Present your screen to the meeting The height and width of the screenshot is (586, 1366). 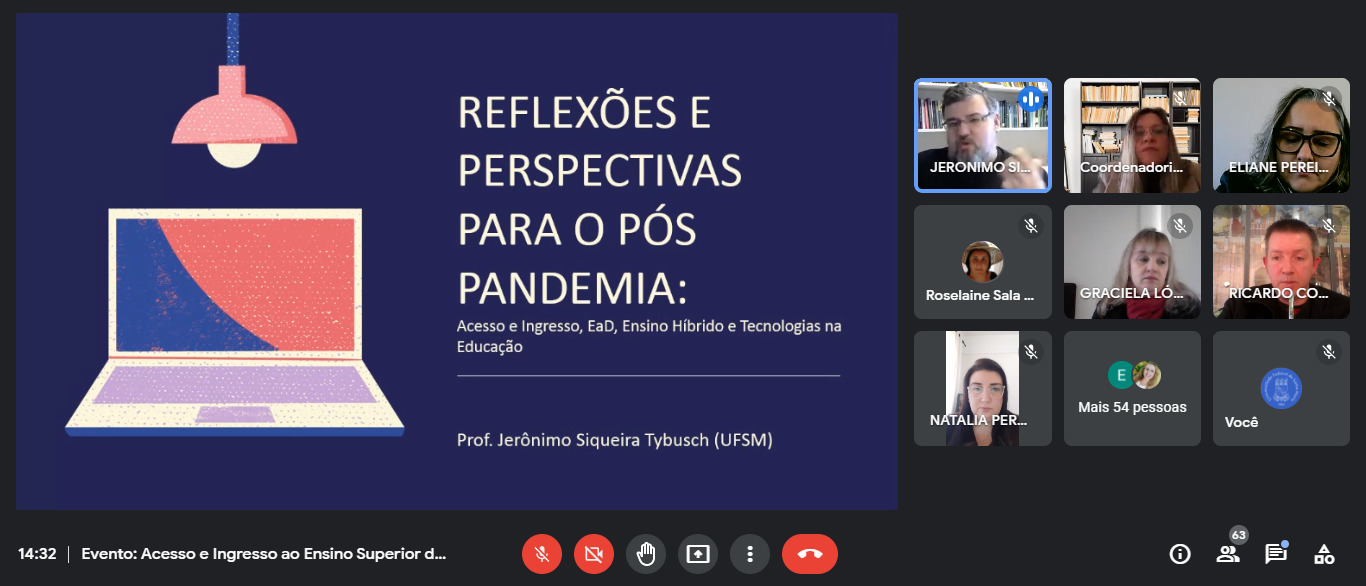(x=698, y=553)
